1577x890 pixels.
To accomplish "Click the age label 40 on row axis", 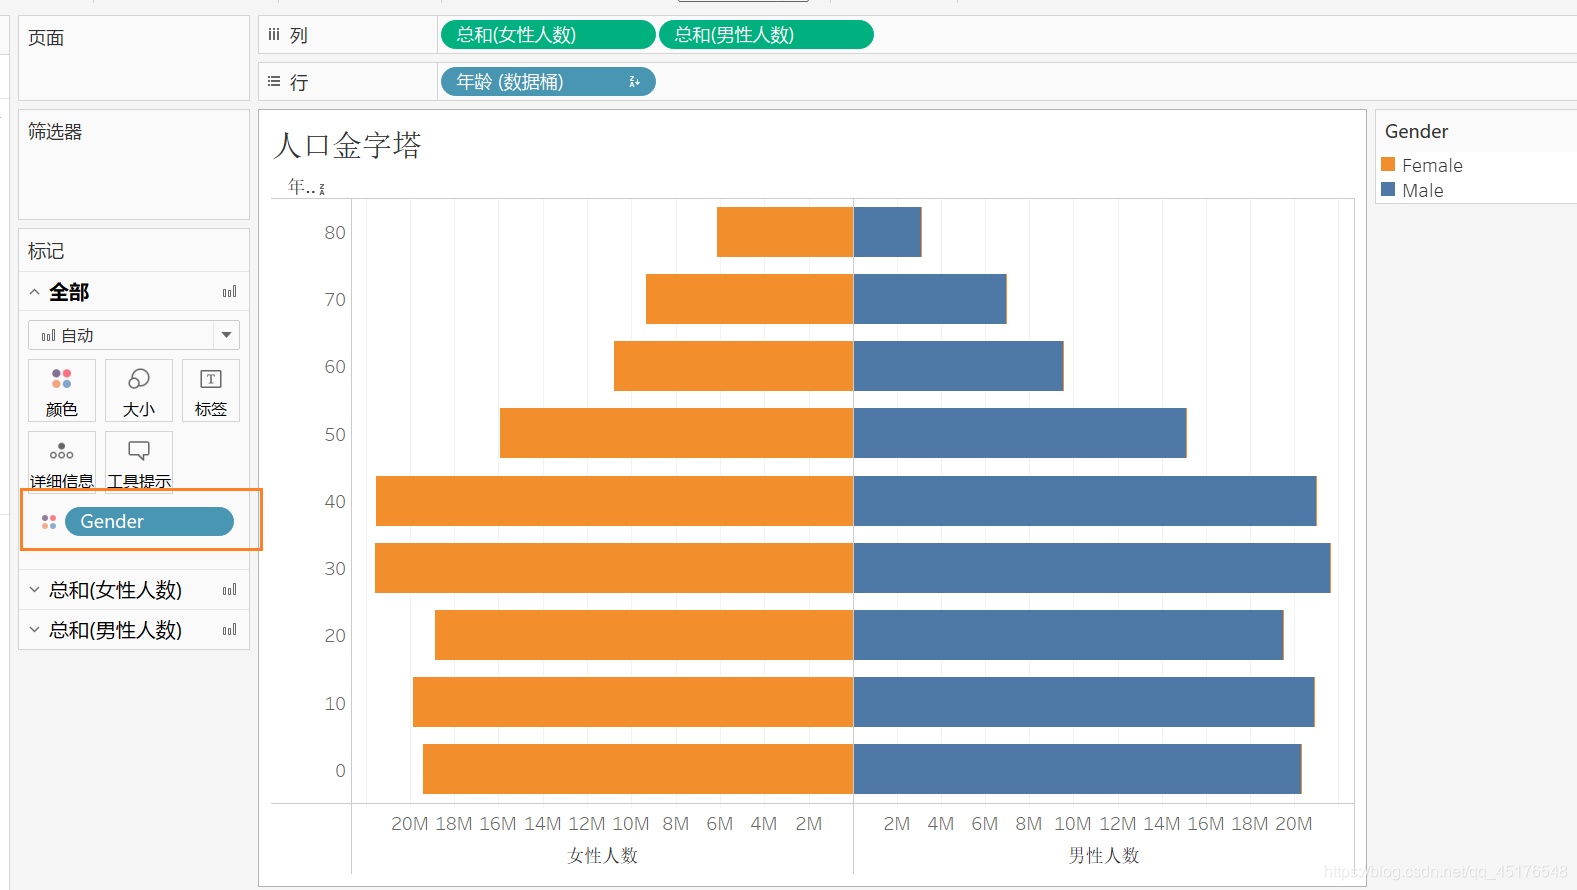I will (x=335, y=502).
